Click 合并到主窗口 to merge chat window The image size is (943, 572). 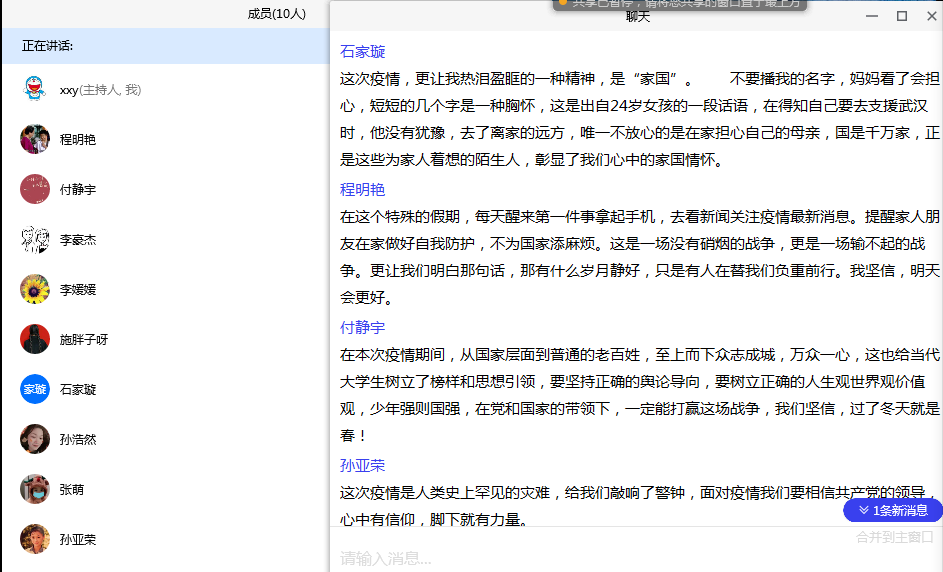(x=894, y=537)
